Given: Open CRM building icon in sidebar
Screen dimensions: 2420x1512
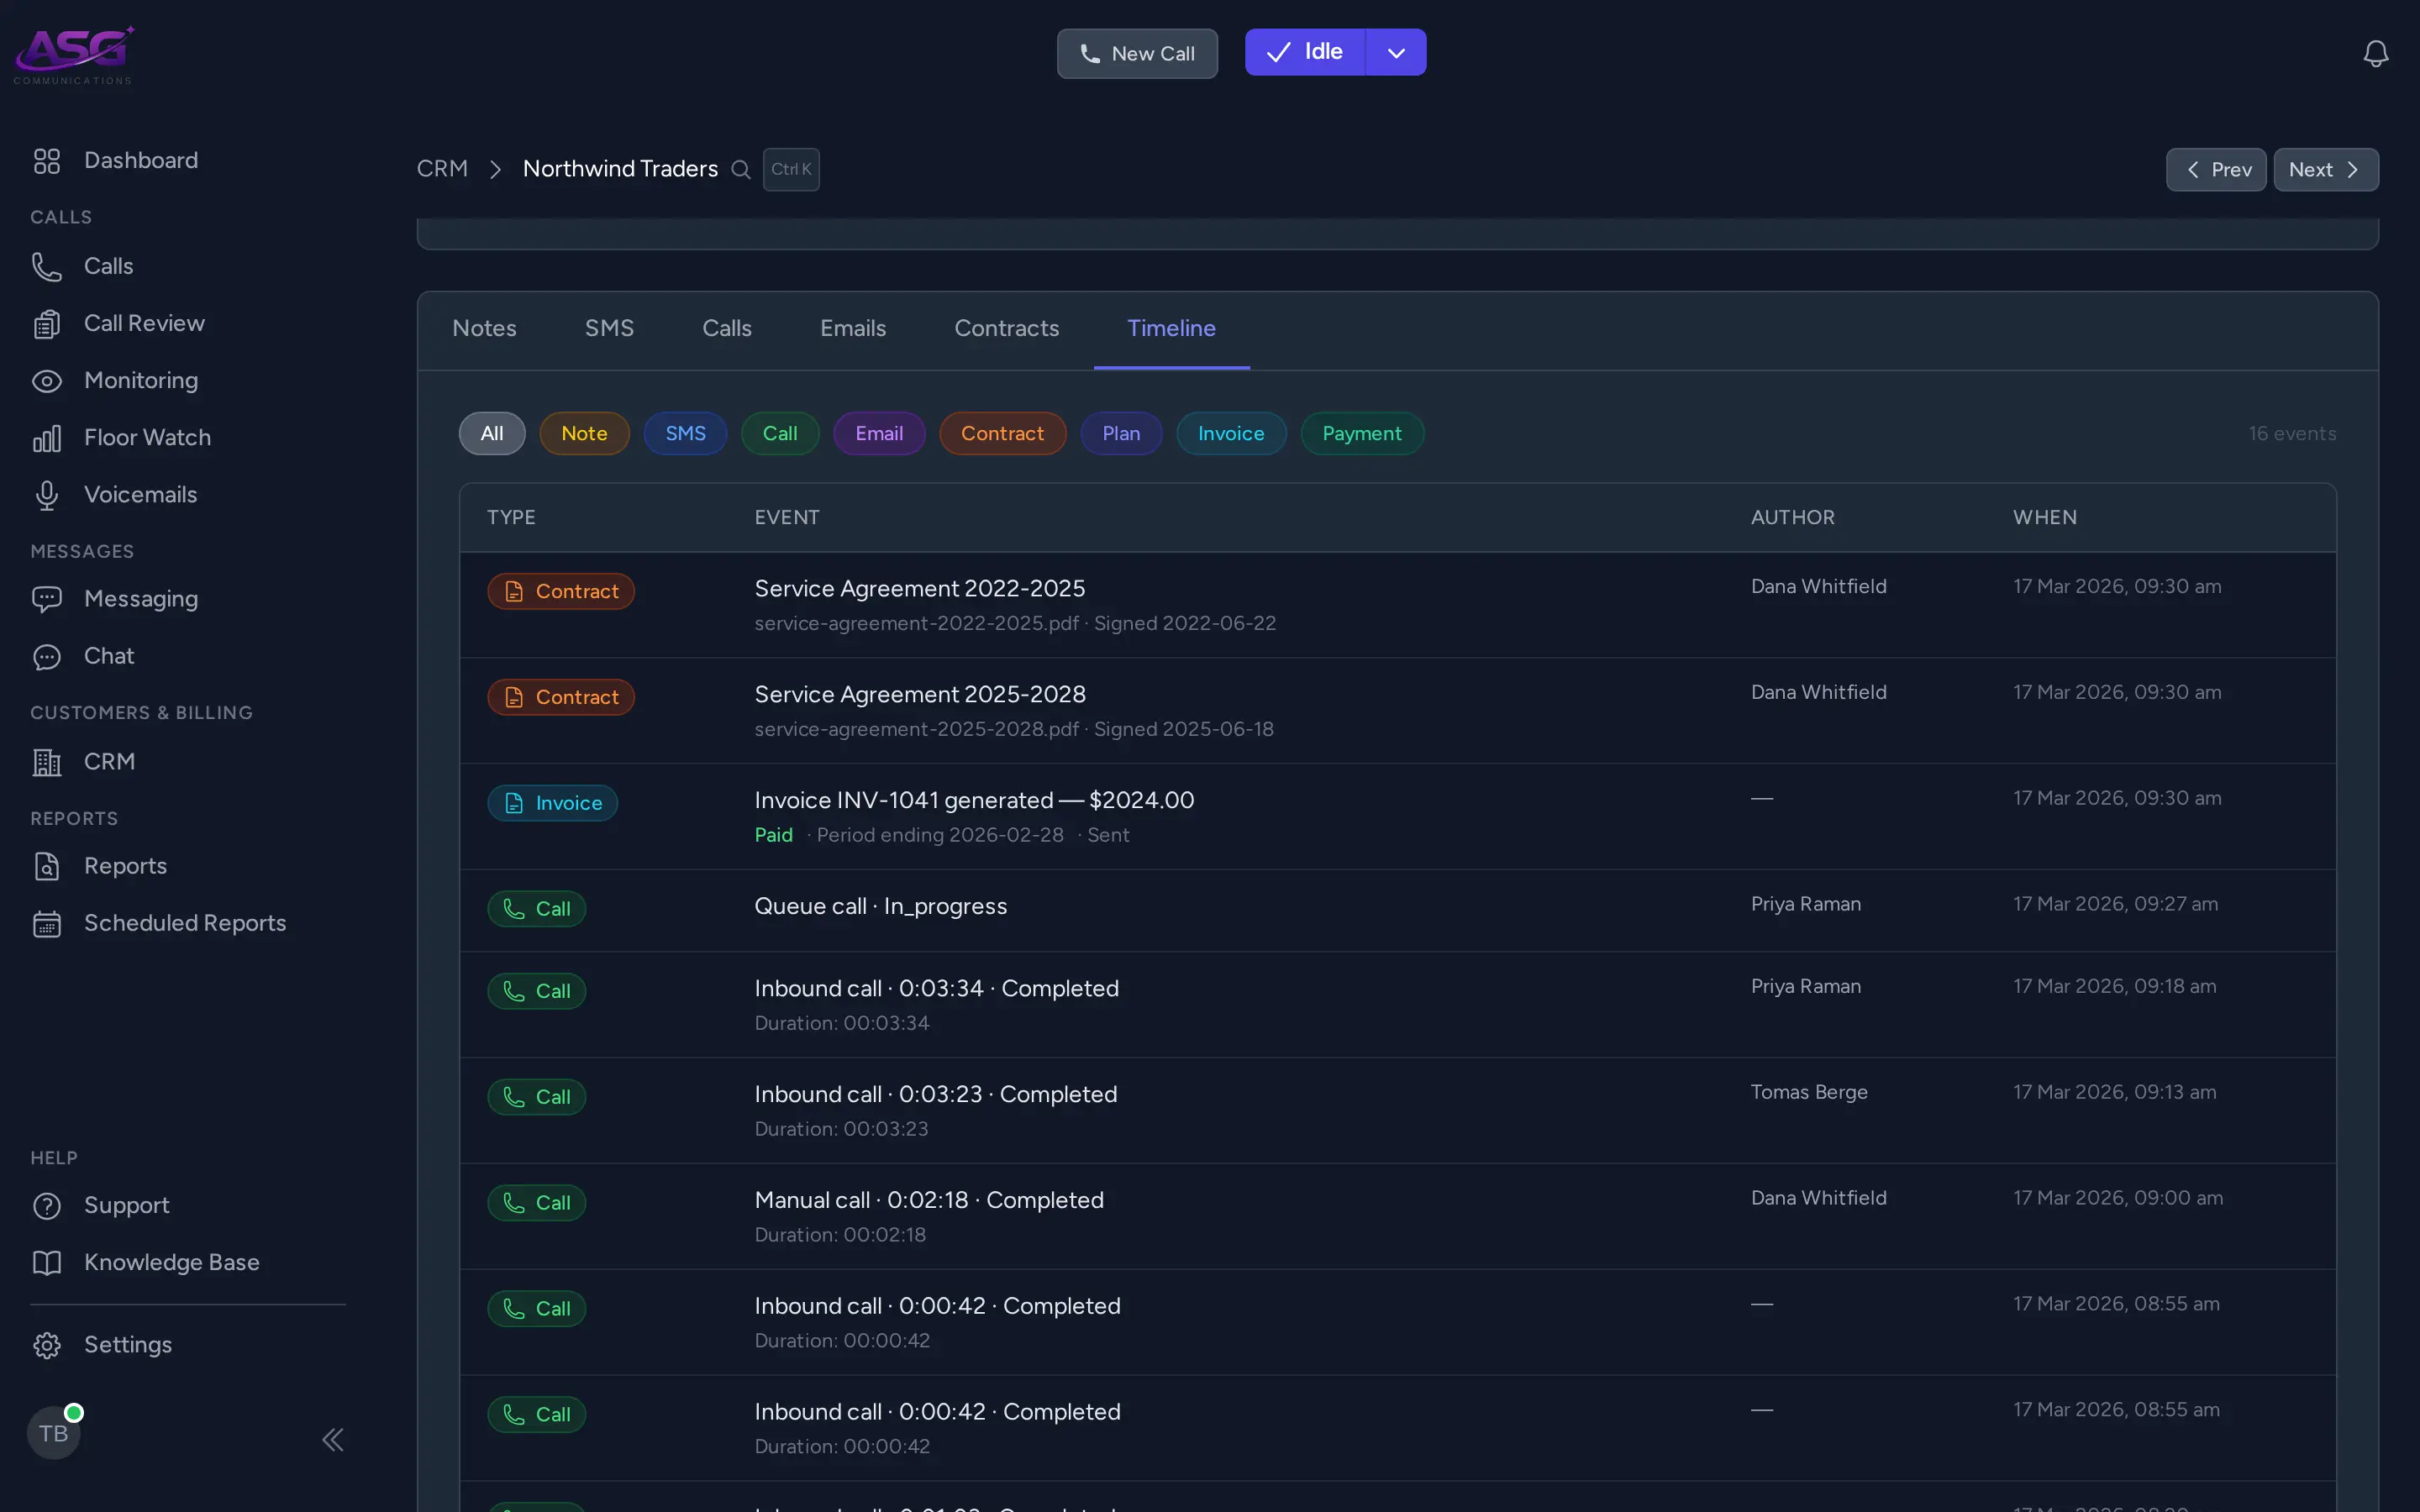Looking at the screenshot, I should tap(47, 762).
